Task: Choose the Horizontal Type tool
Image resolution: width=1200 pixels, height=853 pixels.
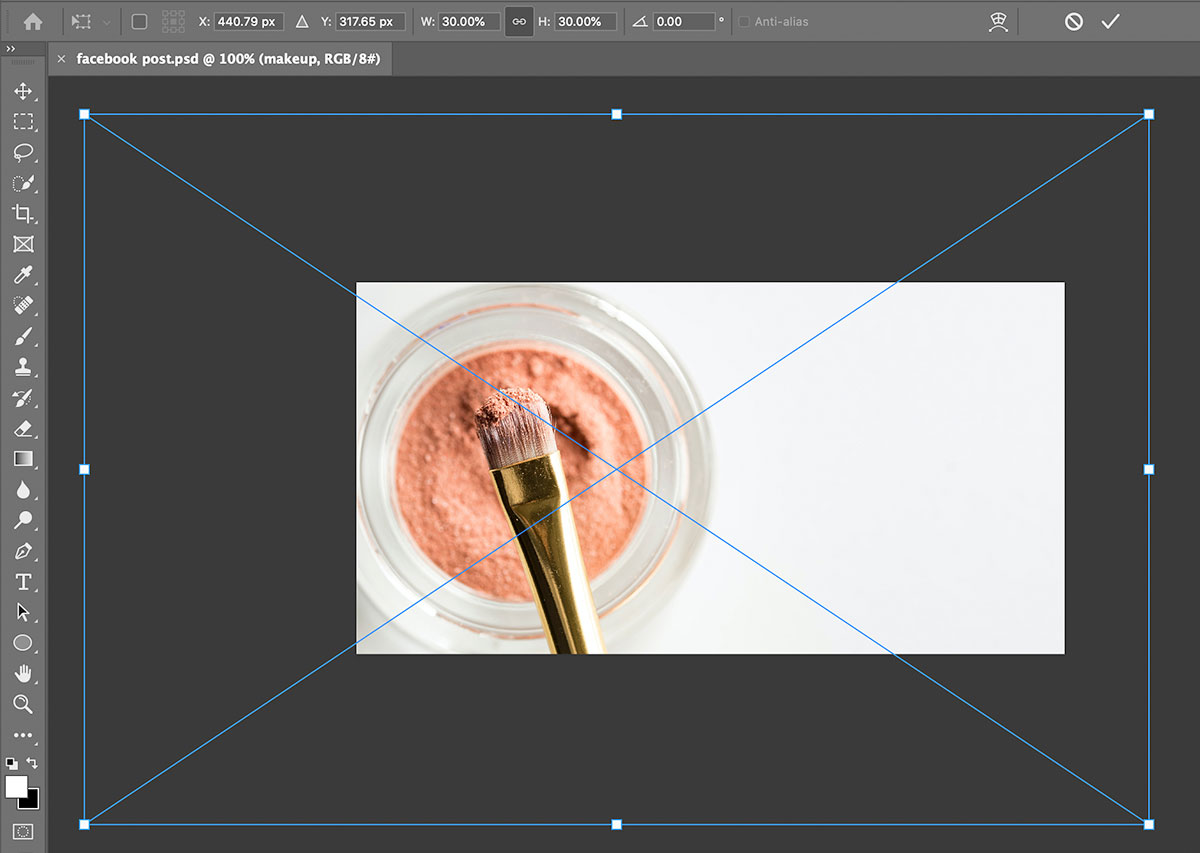Action: click(x=22, y=582)
